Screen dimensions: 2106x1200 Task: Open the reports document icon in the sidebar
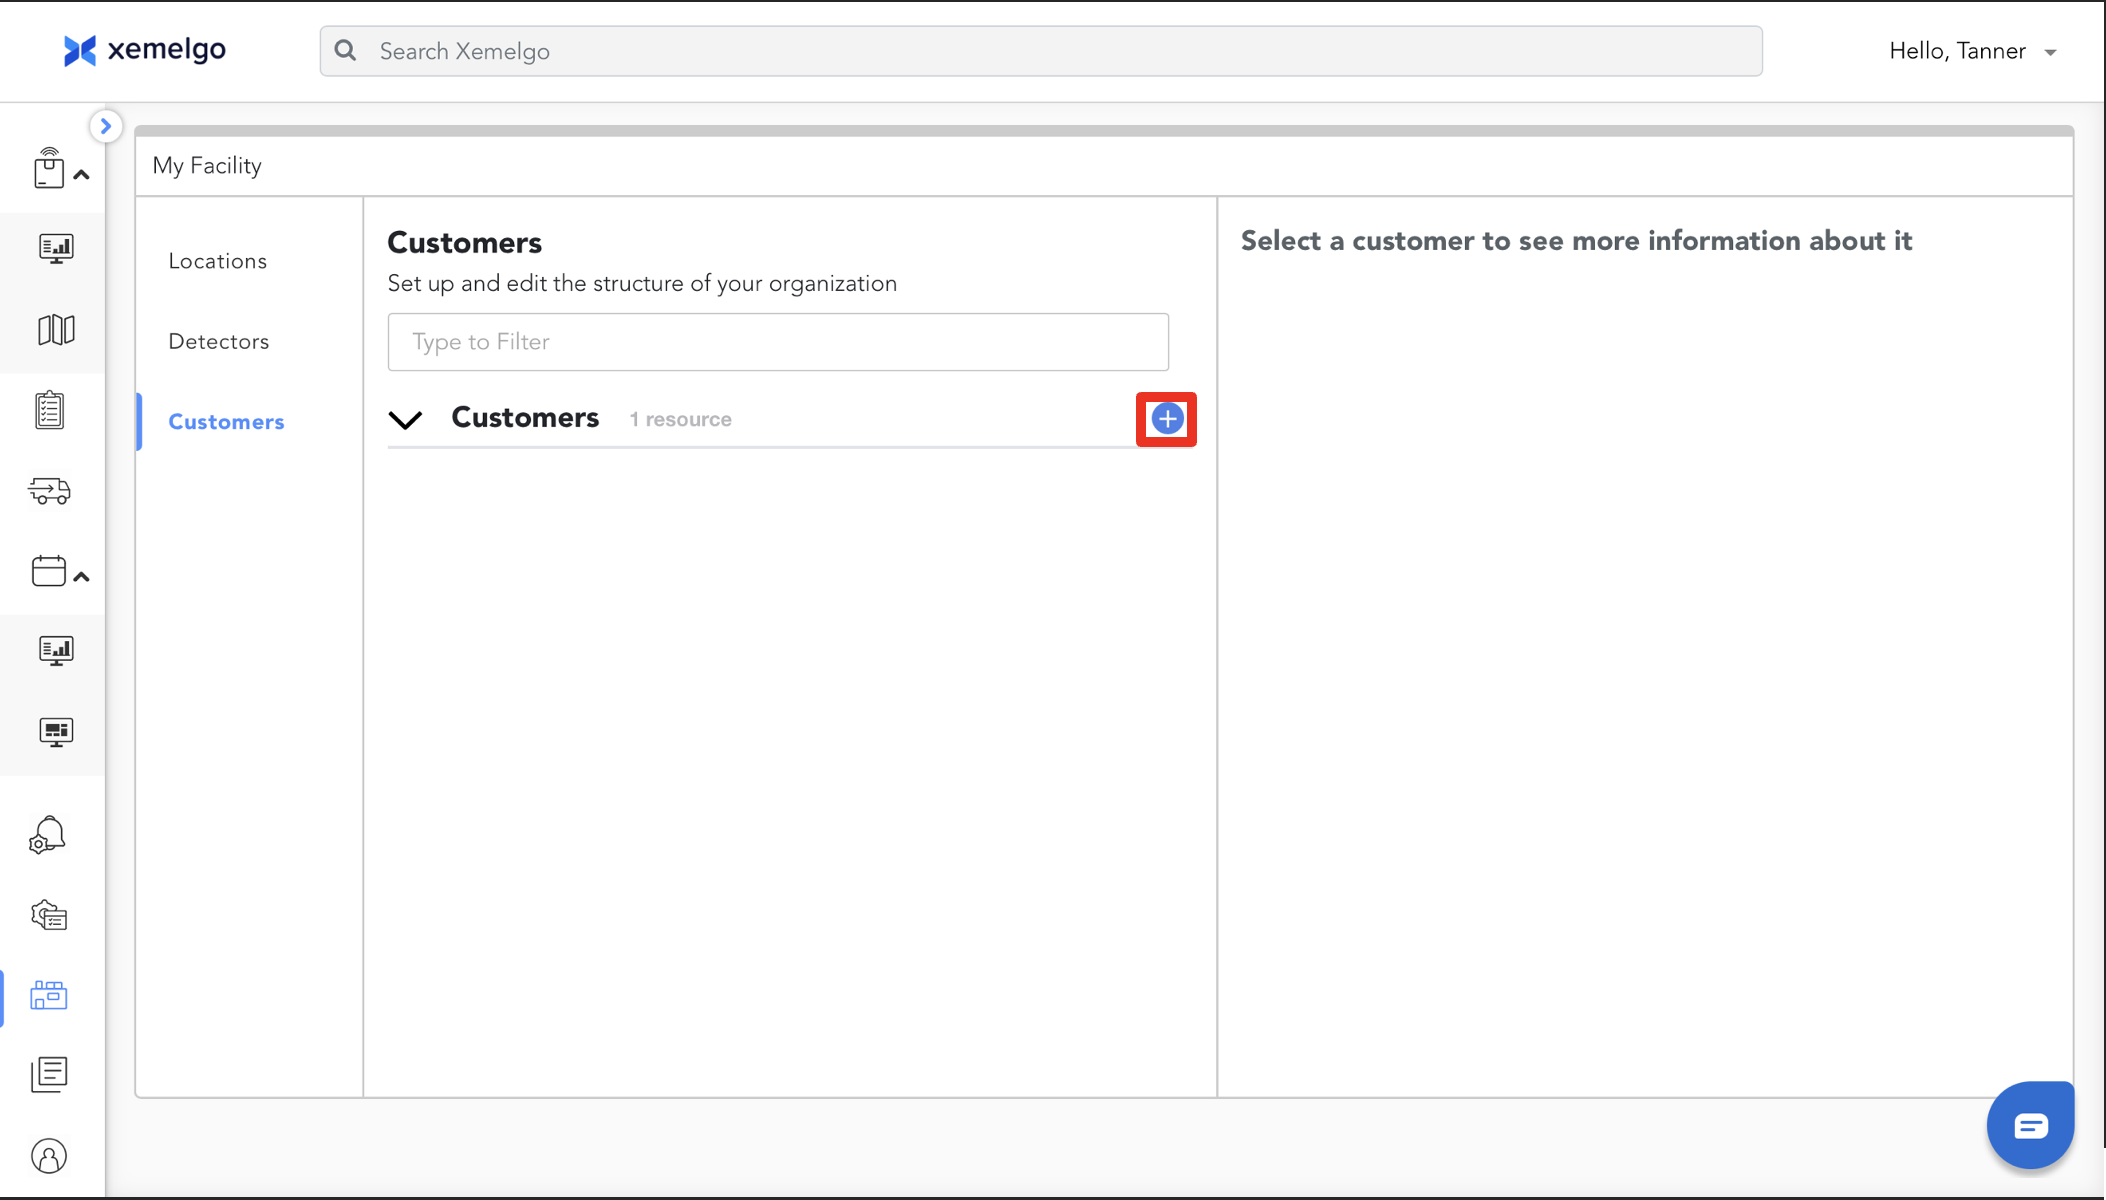49,1075
